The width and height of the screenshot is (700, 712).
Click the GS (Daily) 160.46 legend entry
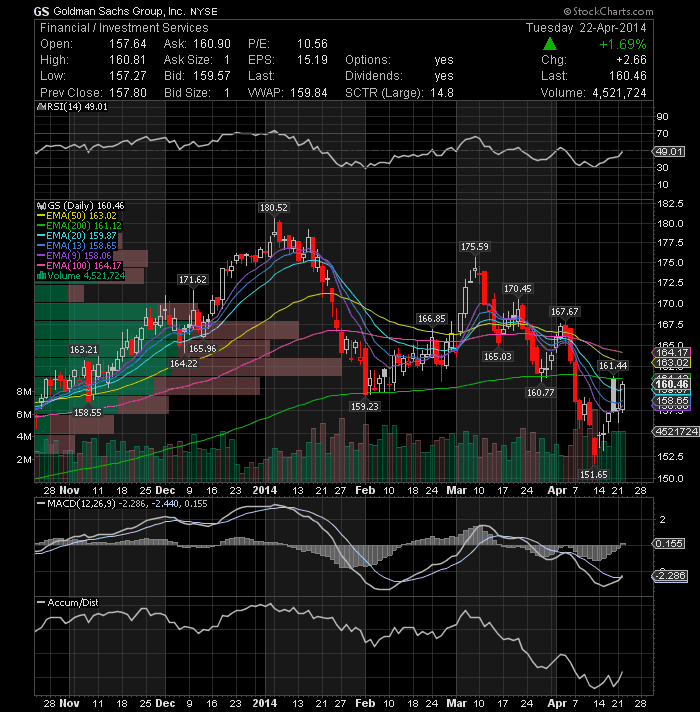click(86, 206)
